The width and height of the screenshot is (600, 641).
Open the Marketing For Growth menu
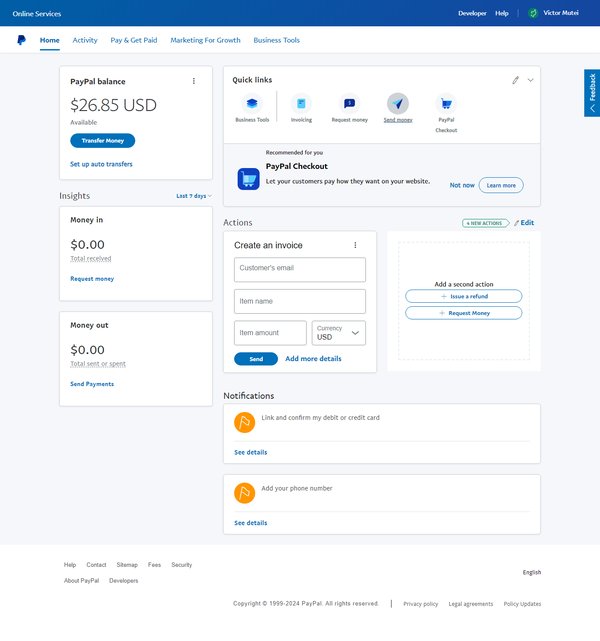205,40
